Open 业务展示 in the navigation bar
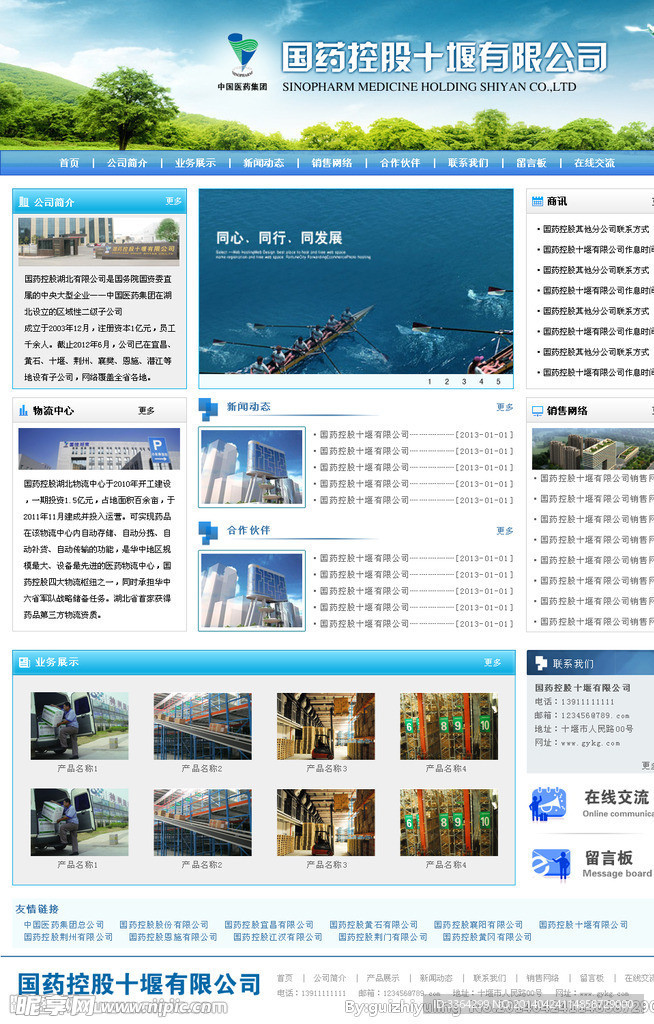 [195, 163]
